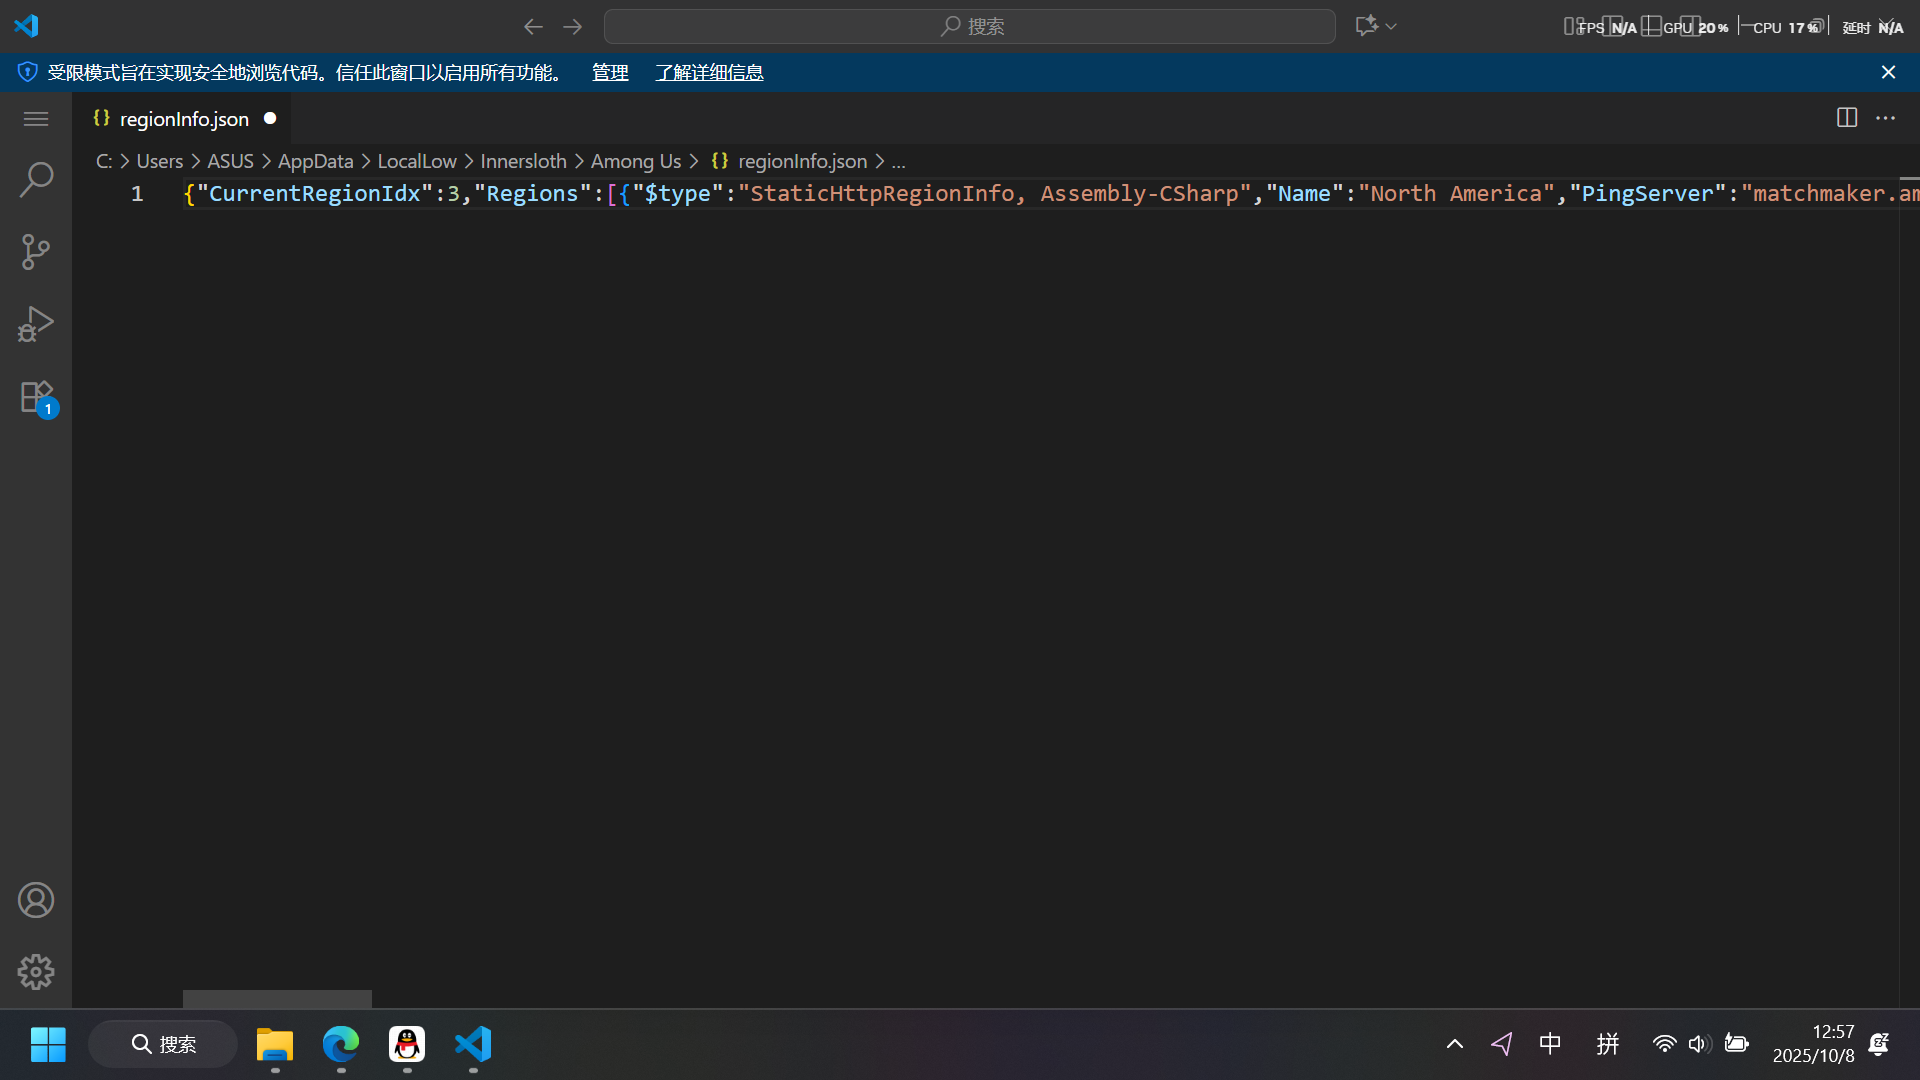Click the 管理 restricted mode button
Viewport: 1920px width, 1080px height.
pos(610,73)
